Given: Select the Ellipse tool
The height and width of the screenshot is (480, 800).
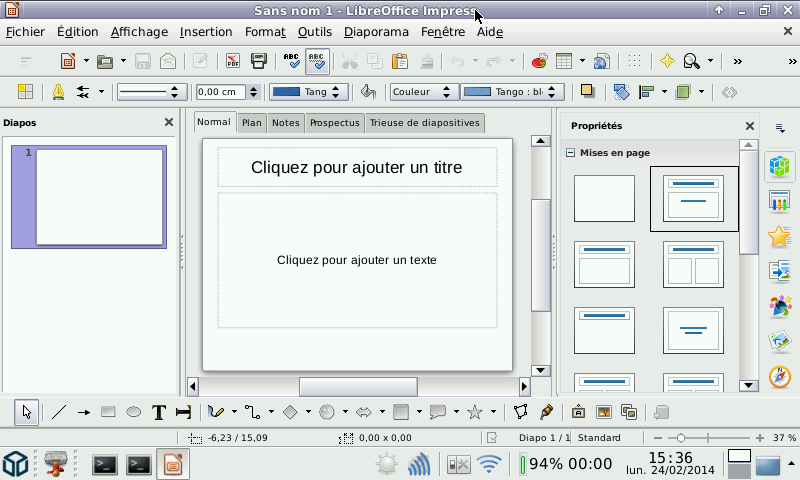Looking at the screenshot, I should pos(133,412).
